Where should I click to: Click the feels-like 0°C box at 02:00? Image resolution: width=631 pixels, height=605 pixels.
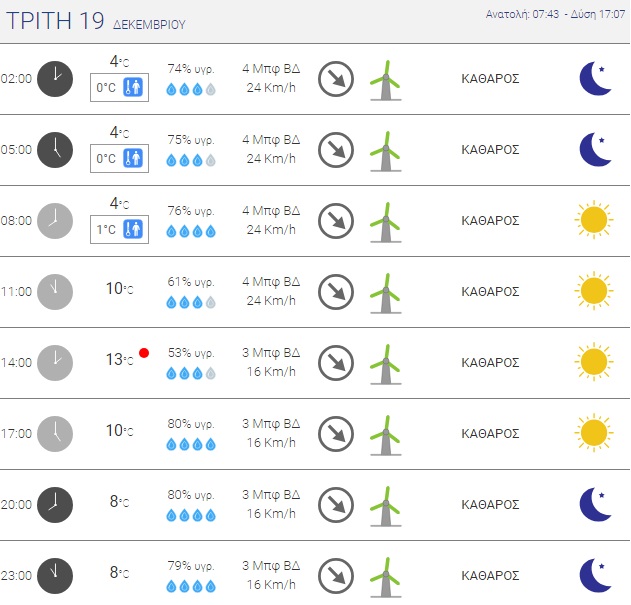(x=119, y=88)
